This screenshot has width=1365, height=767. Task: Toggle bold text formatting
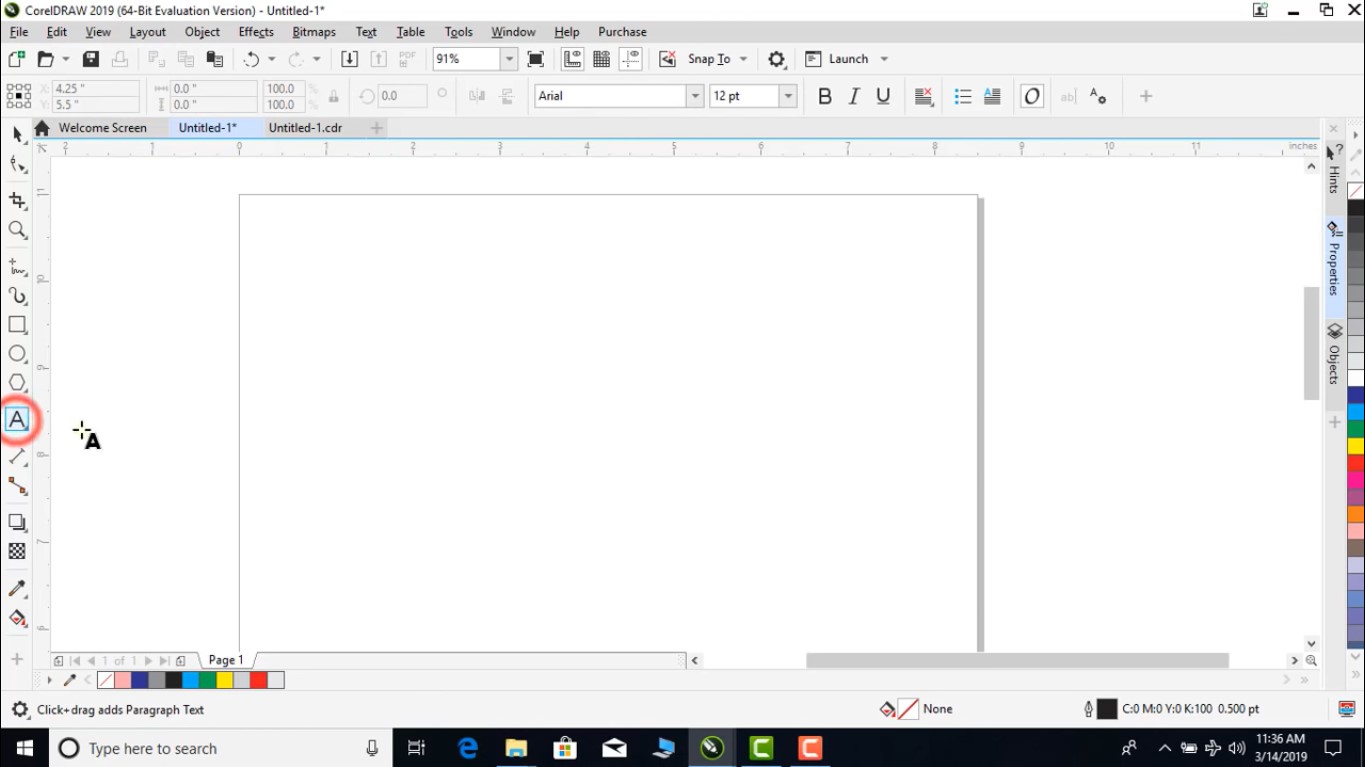click(x=824, y=95)
